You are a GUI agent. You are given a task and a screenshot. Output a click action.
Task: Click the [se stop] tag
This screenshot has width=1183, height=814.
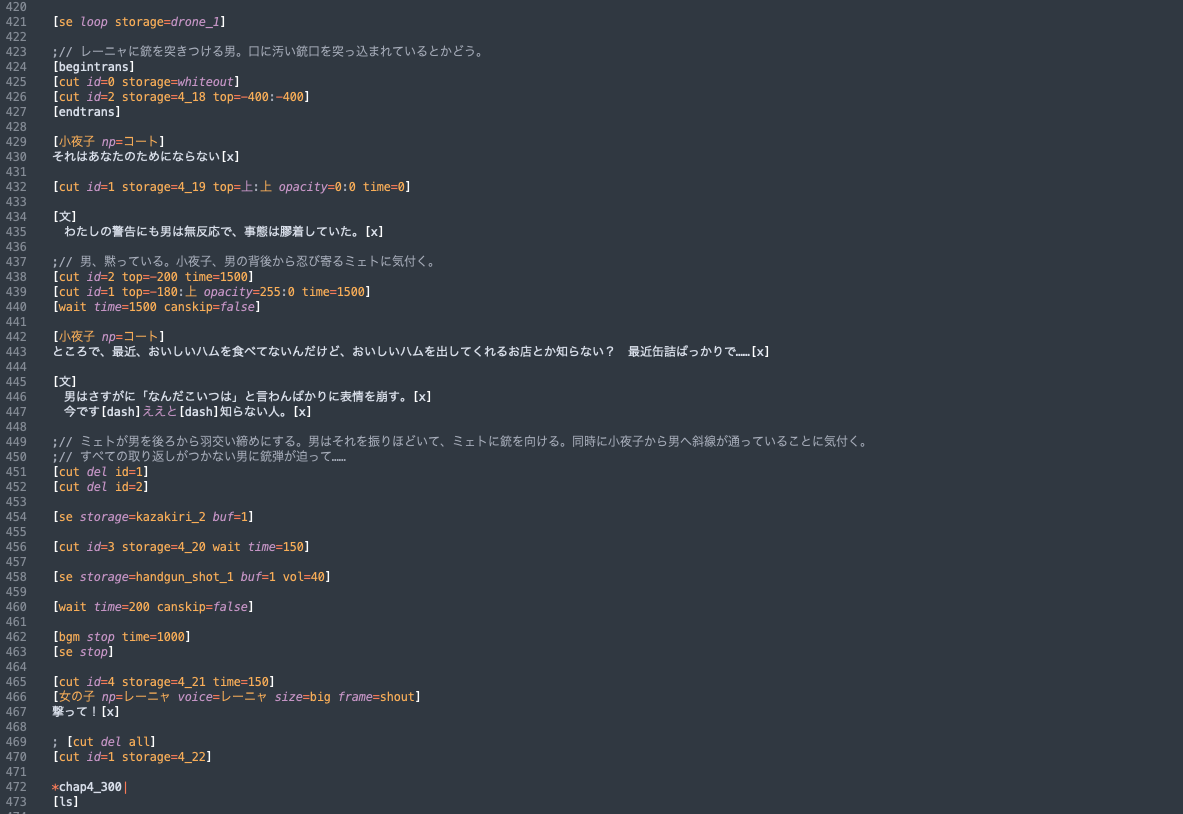point(83,652)
